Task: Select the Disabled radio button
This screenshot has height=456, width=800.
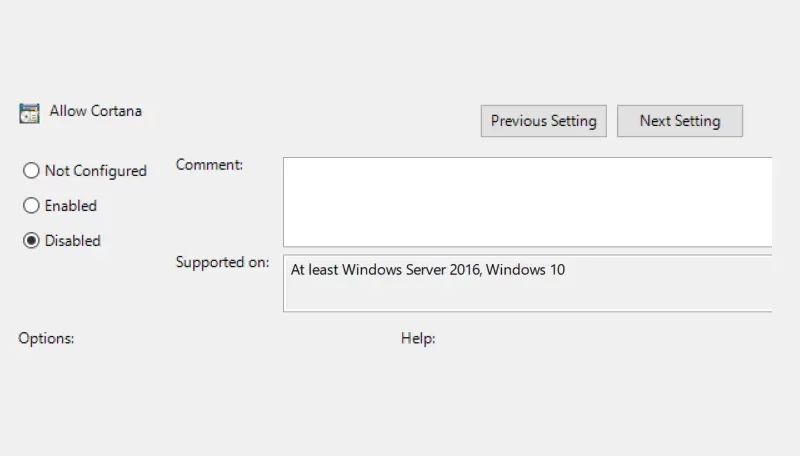Action: point(31,240)
